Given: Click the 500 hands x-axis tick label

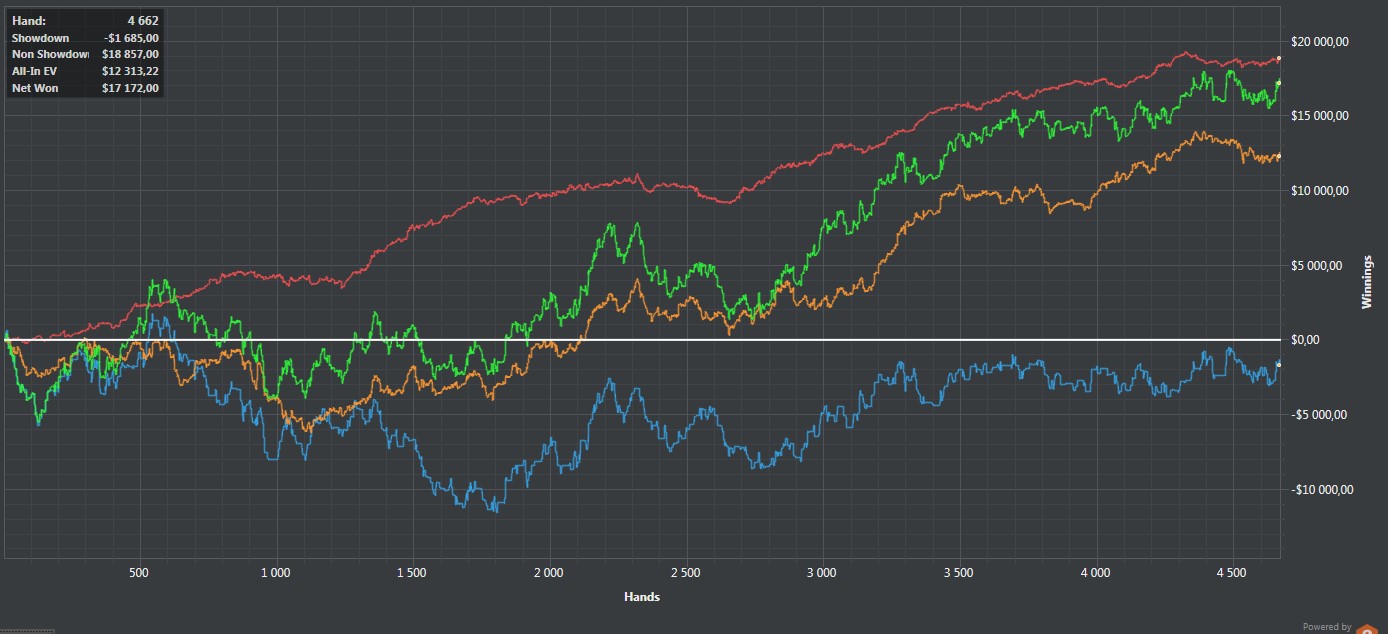Looking at the screenshot, I should click(139, 573).
